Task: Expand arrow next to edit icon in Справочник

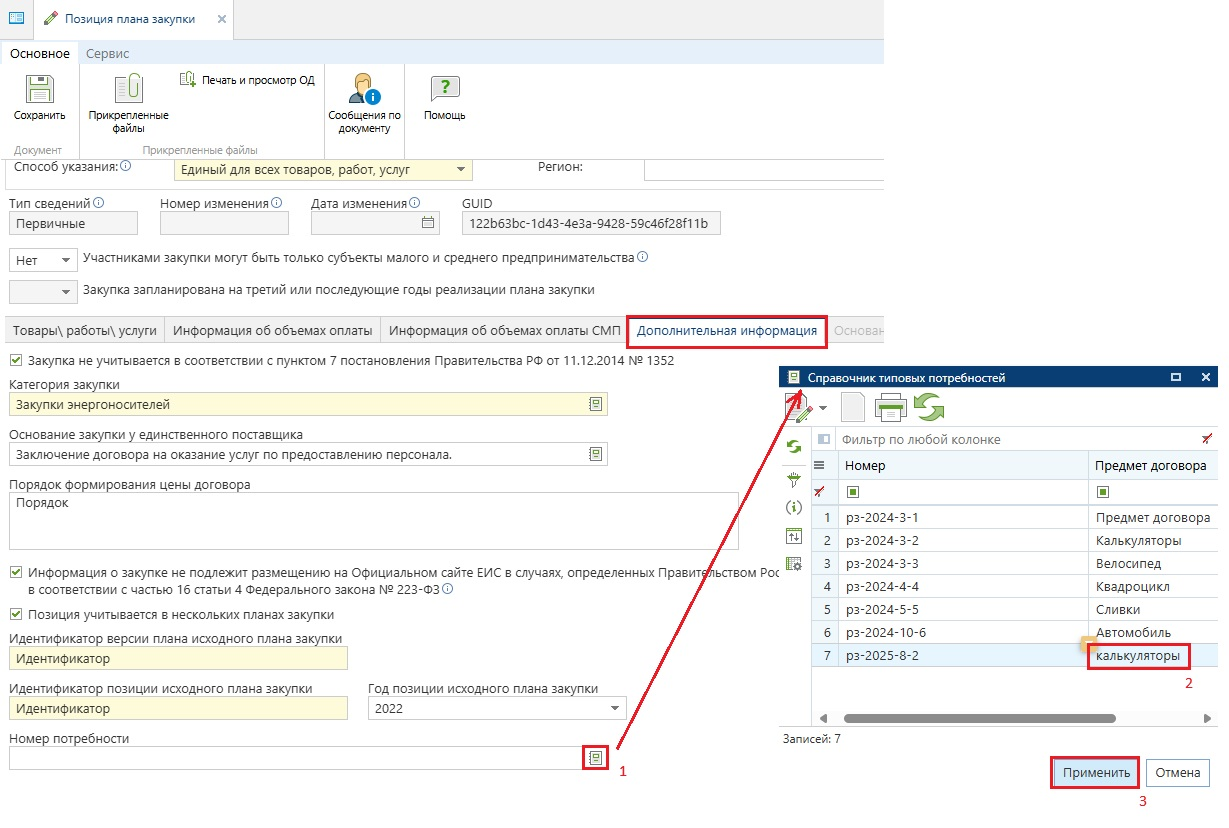Action: 823,408
